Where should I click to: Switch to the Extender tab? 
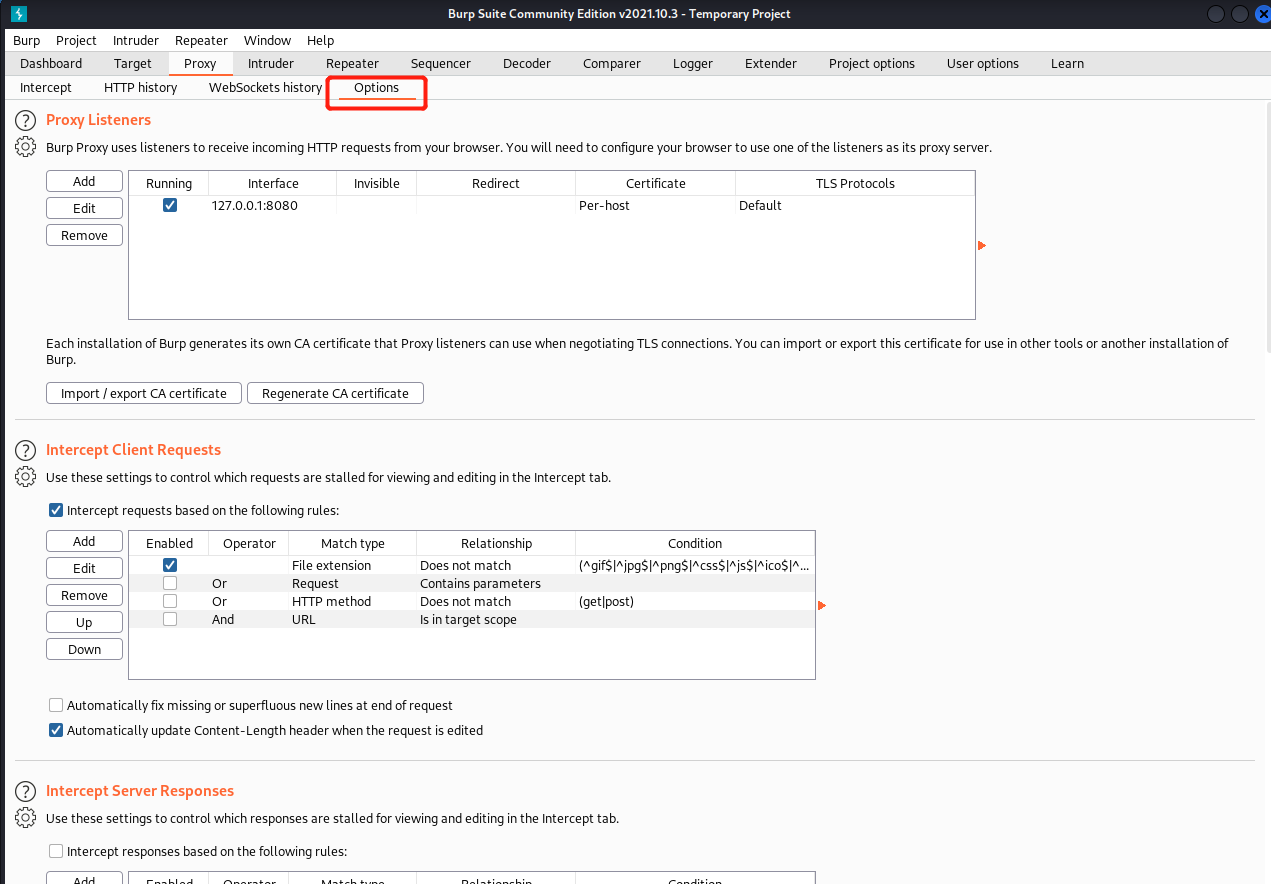pyautogui.click(x=771, y=63)
